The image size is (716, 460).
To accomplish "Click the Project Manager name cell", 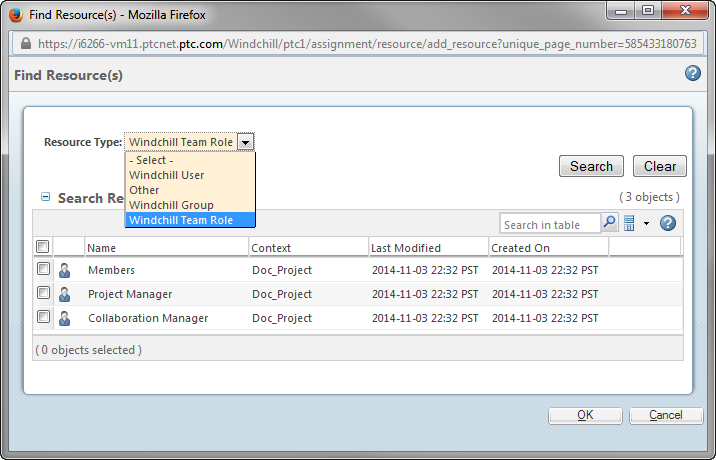I will 130,294.
